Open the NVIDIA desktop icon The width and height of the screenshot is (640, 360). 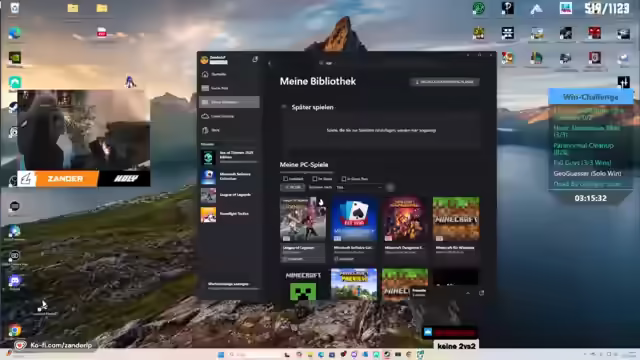click(15, 58)
